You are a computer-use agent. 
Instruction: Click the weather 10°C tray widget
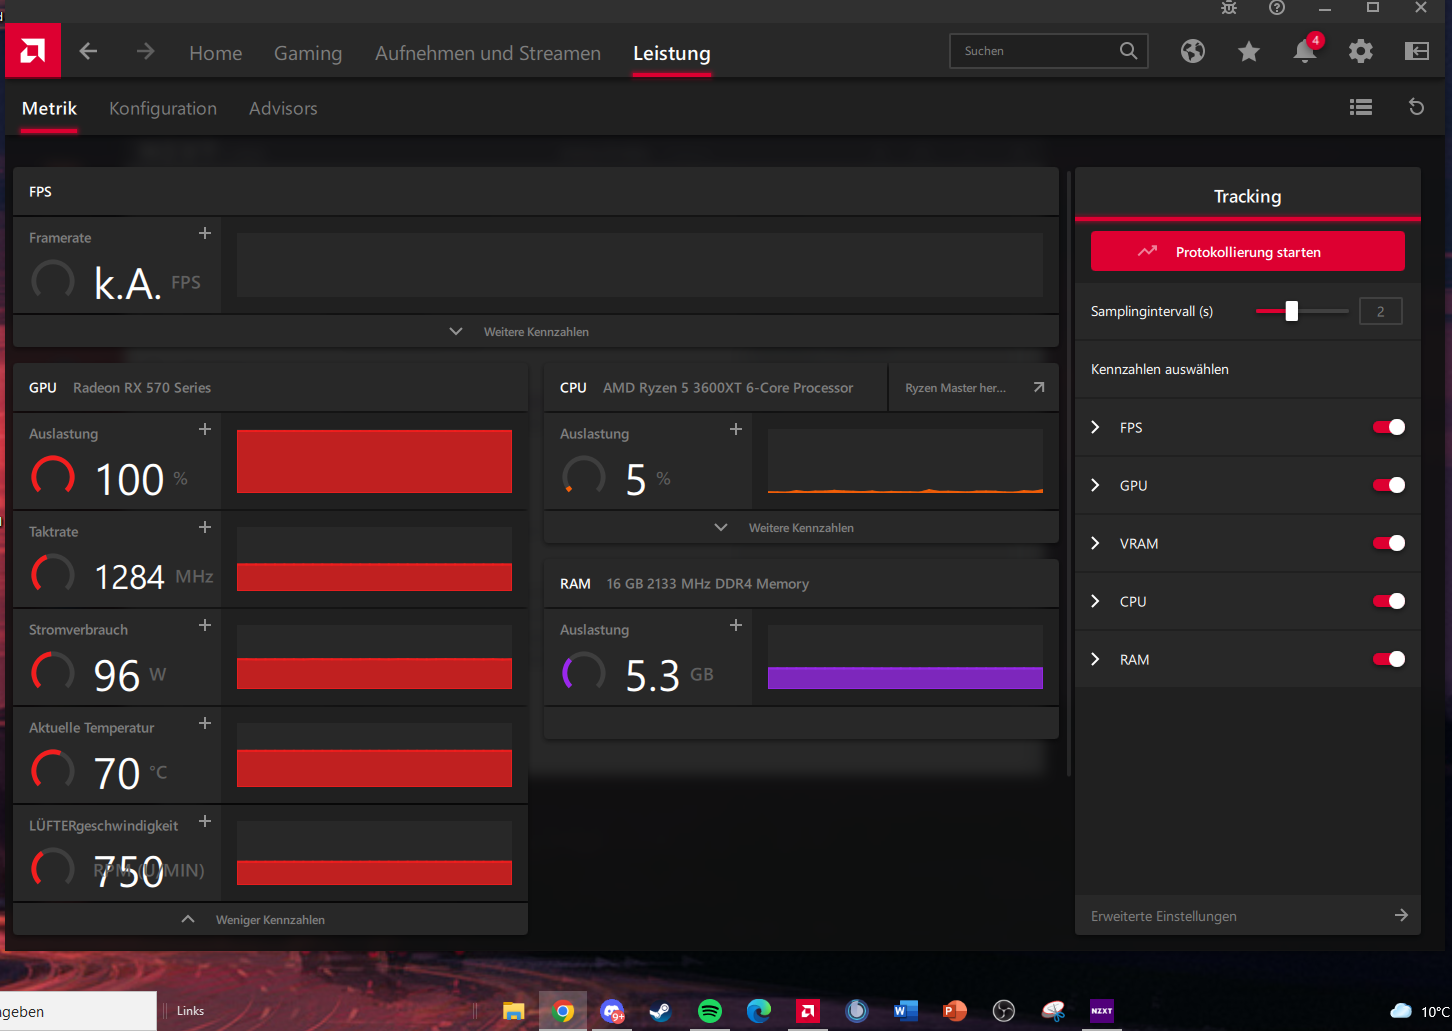(x=1420, y=1011)
